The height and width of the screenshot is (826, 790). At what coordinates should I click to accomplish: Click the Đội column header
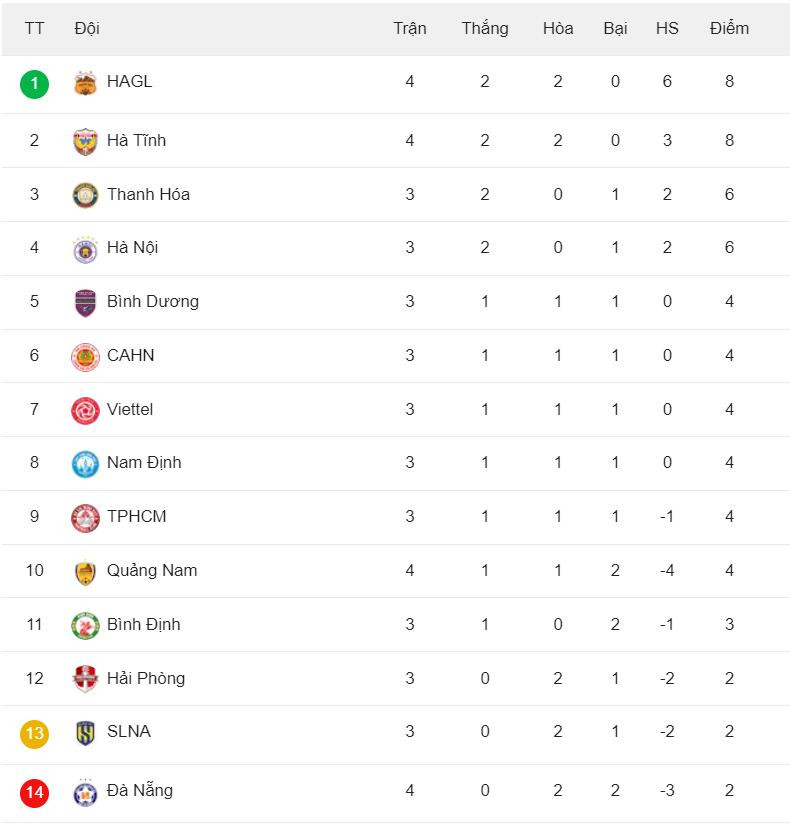(87, 28)
